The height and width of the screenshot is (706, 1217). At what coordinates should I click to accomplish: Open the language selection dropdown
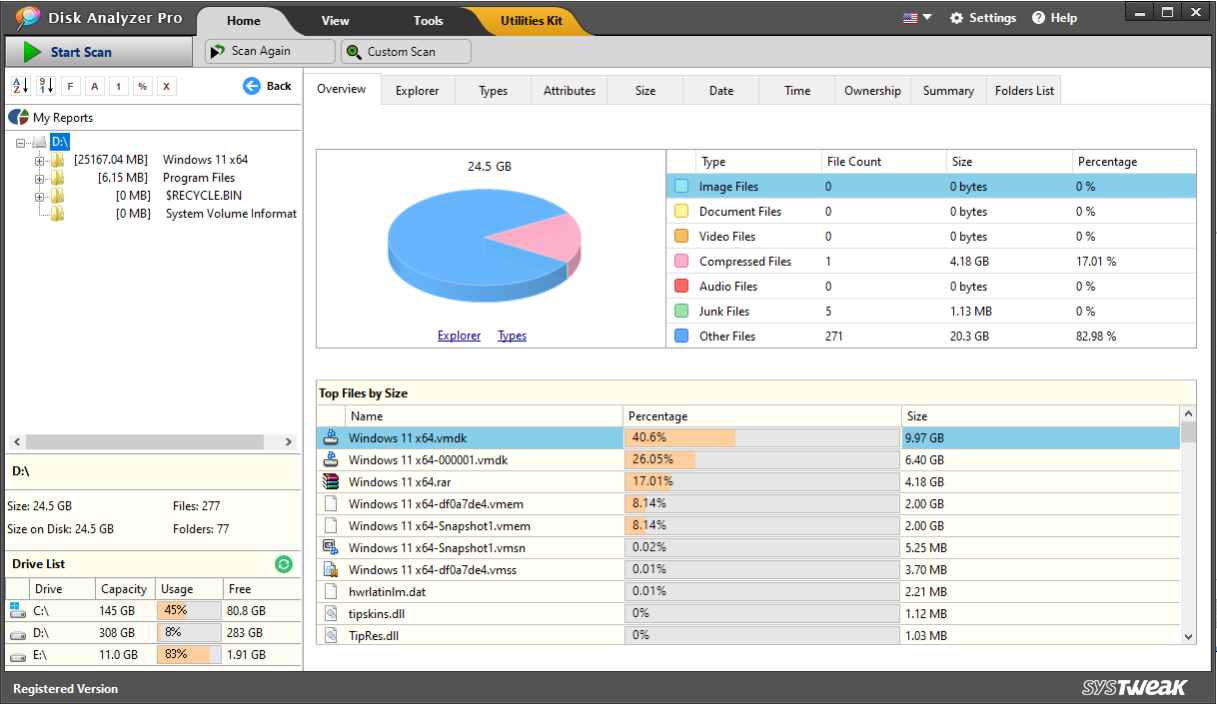tap(916, 17)
